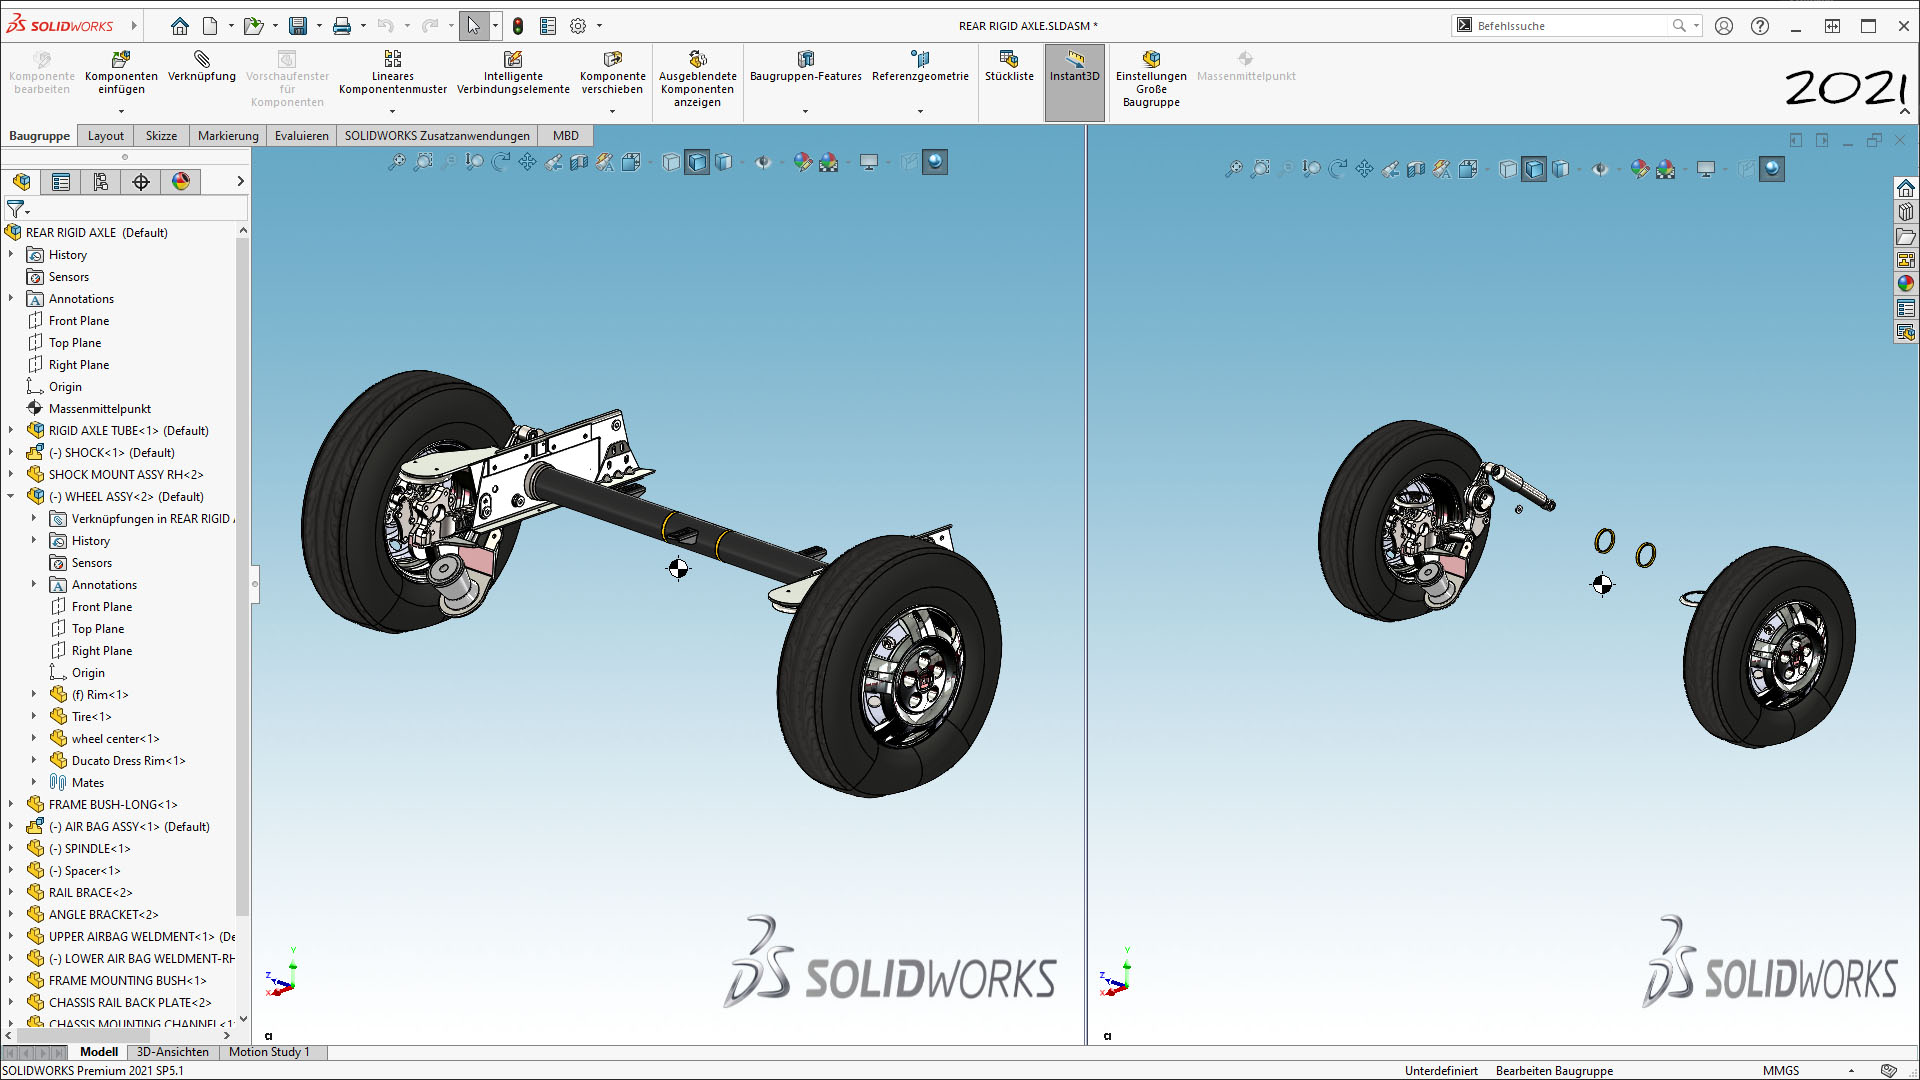Open Appearances tab in right task pane
The height and width of the screenshot is (1080, 1920).
point(1906,284)
